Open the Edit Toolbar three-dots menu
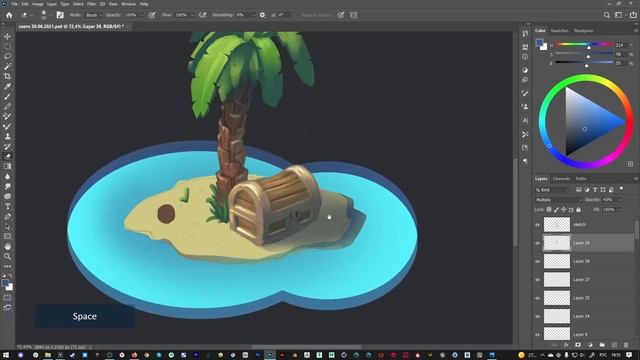 click(x=7, y=266)
